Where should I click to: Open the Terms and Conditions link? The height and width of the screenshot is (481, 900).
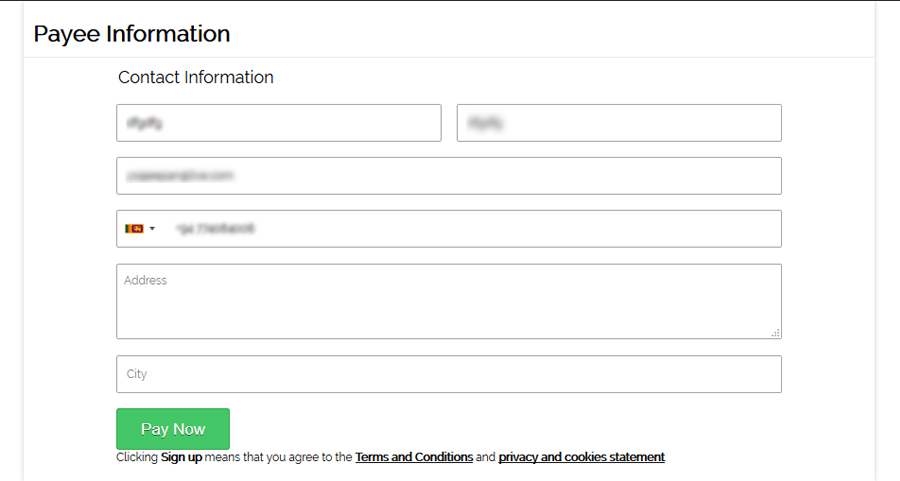coord(414,457)
